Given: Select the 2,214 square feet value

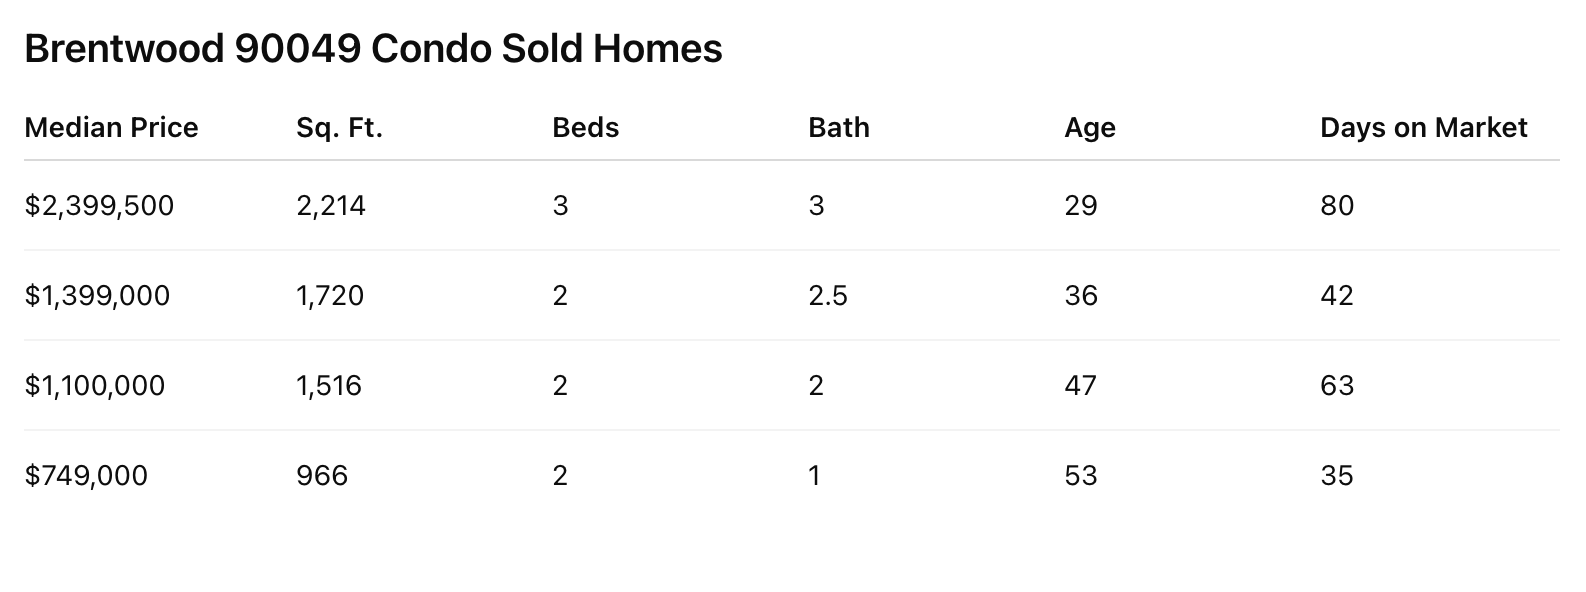Looking at the screenshot, I should coord(331,206).
